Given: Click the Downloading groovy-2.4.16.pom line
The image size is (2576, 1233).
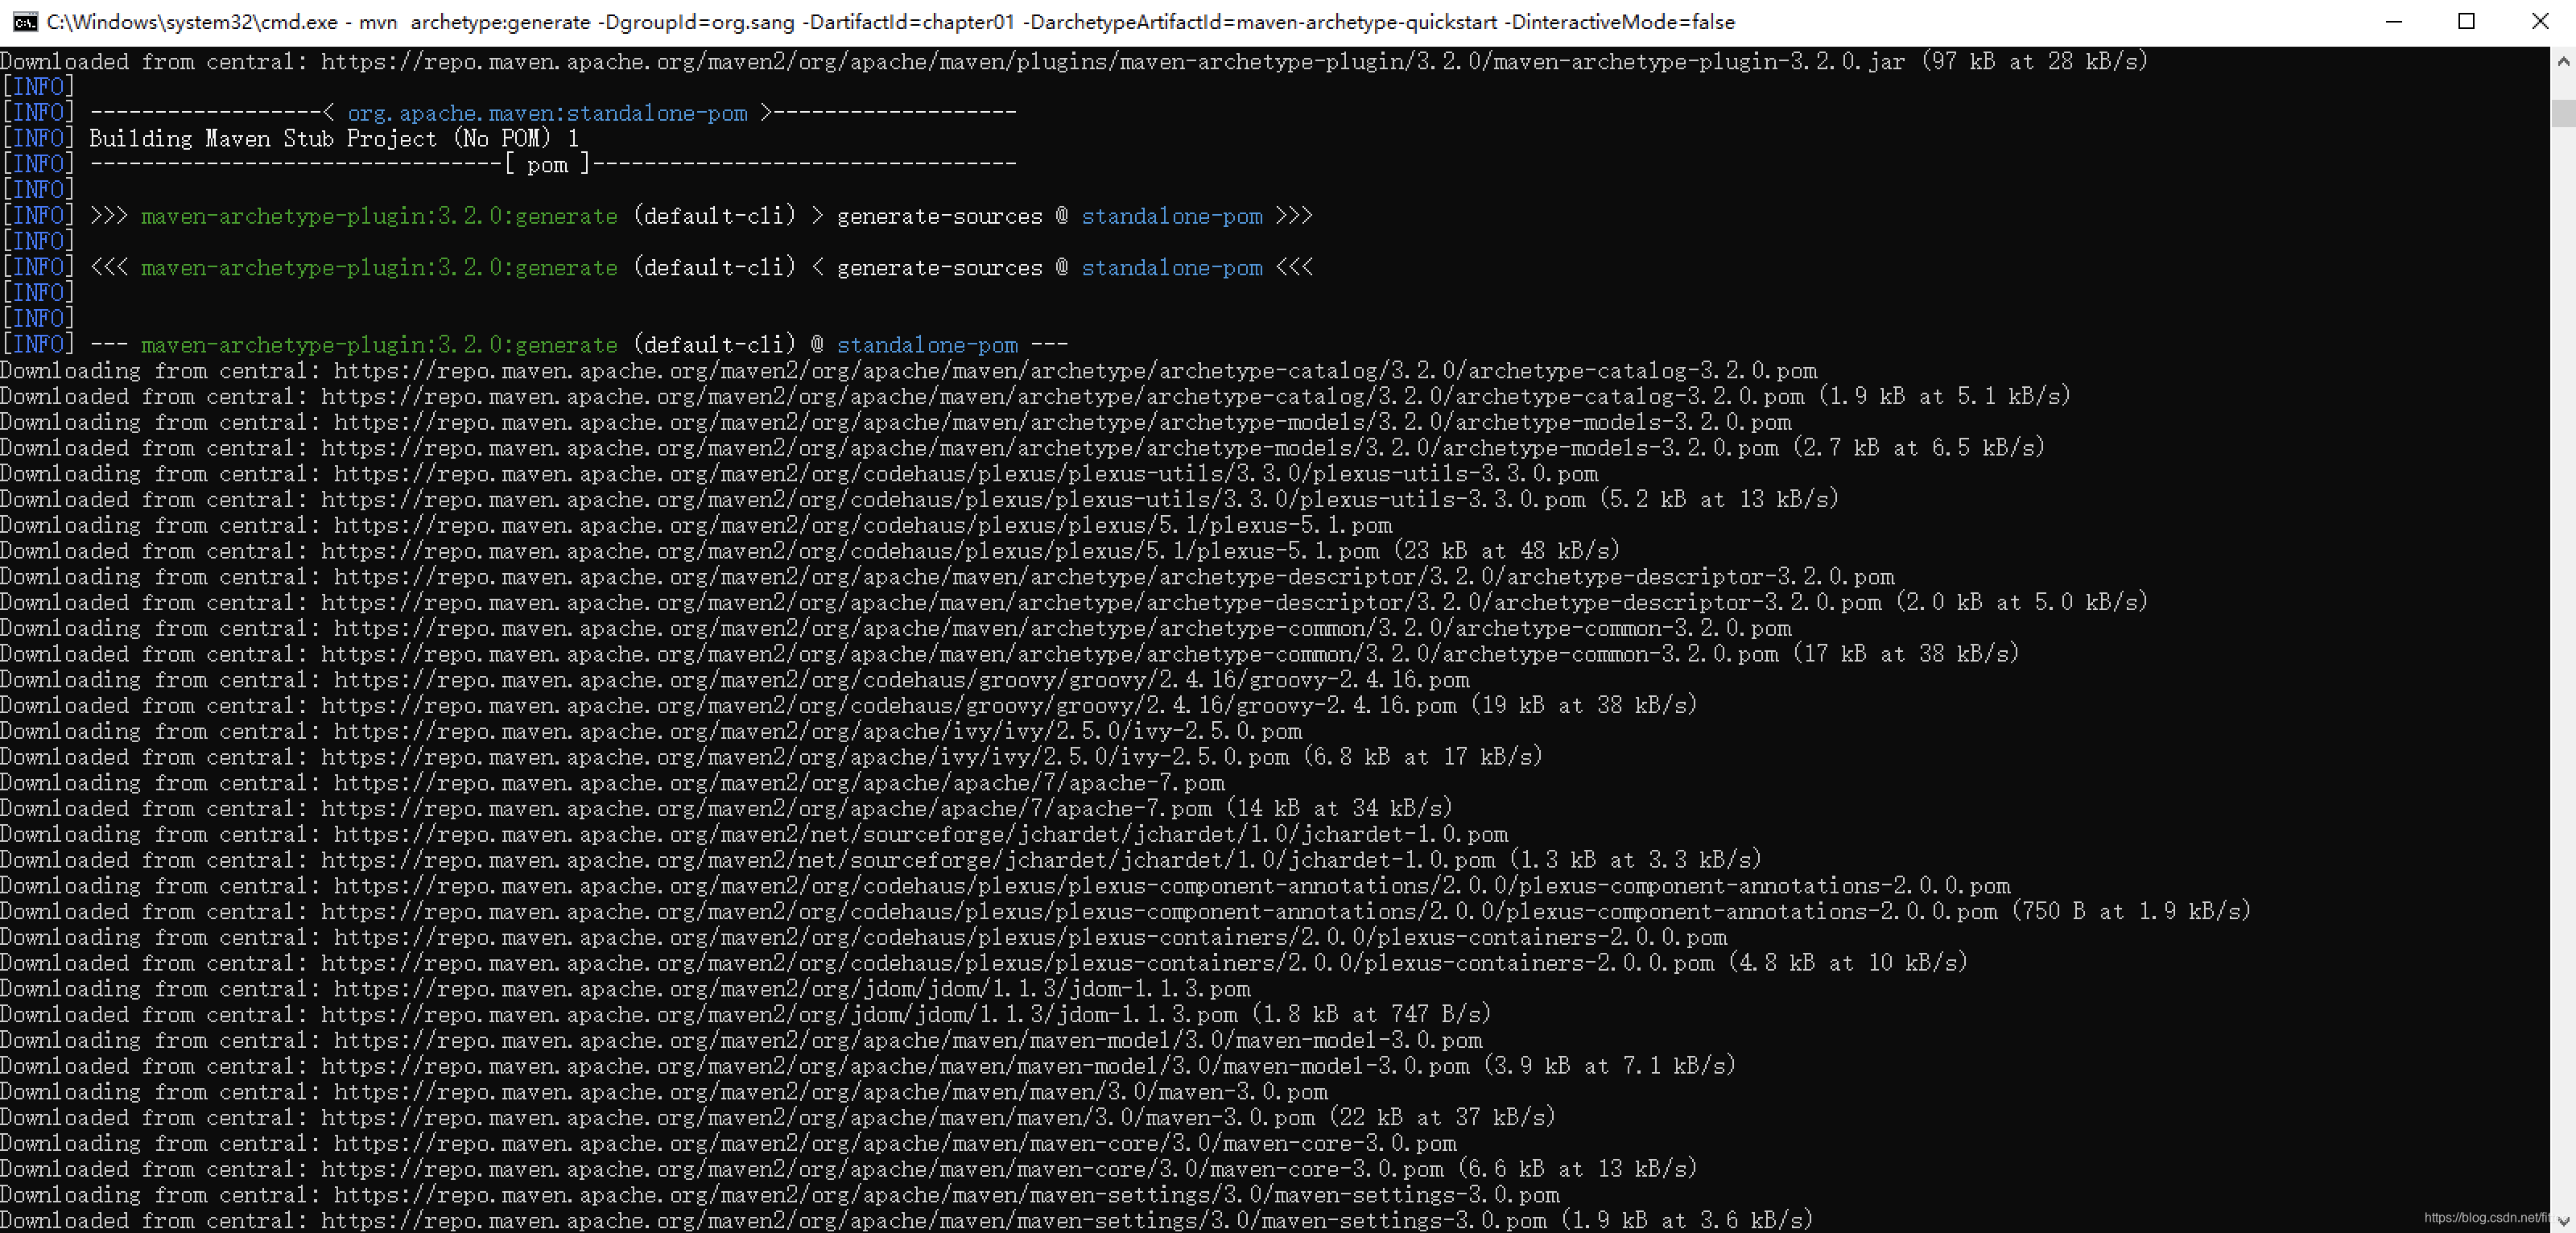Looking at the screenshot, I should [735, 680].
